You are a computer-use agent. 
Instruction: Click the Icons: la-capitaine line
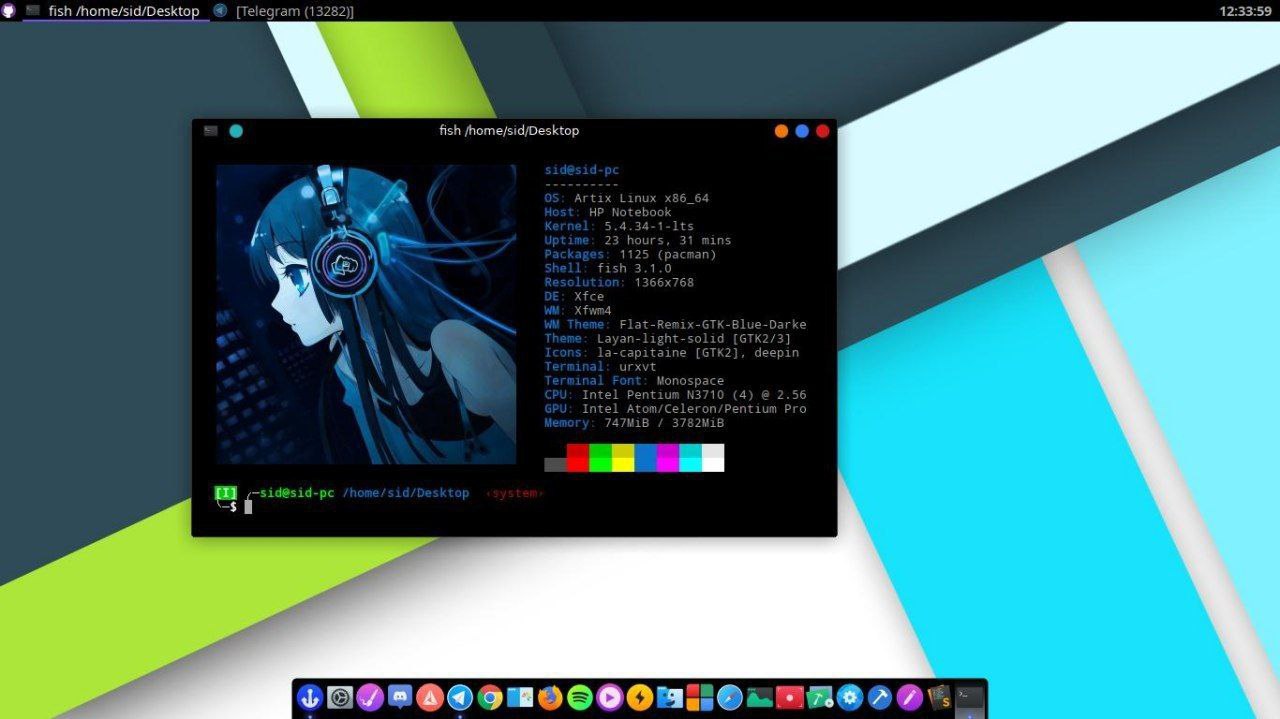672,352
